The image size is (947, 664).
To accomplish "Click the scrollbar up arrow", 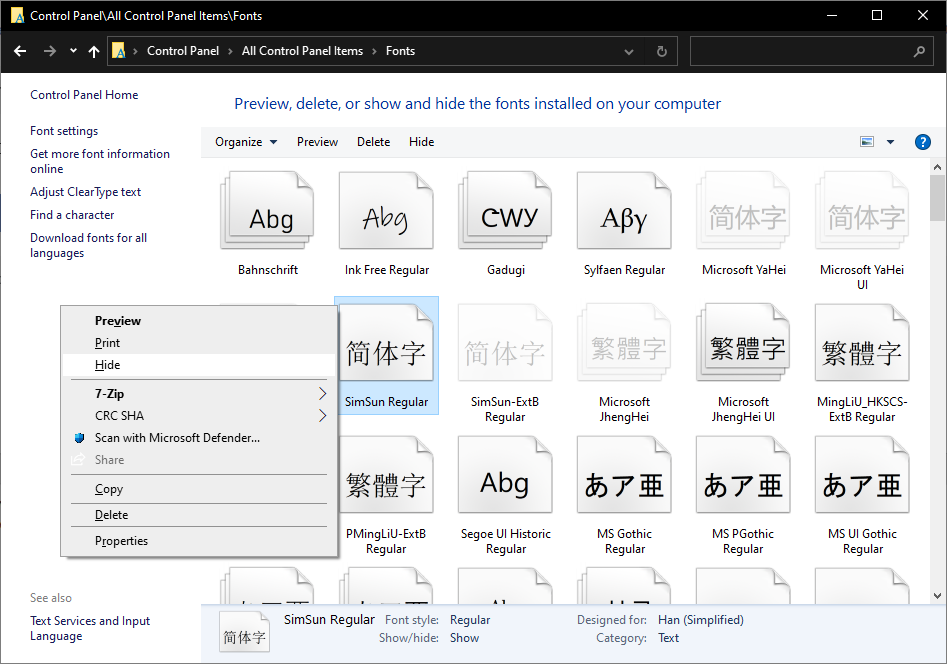I will 937,167.
